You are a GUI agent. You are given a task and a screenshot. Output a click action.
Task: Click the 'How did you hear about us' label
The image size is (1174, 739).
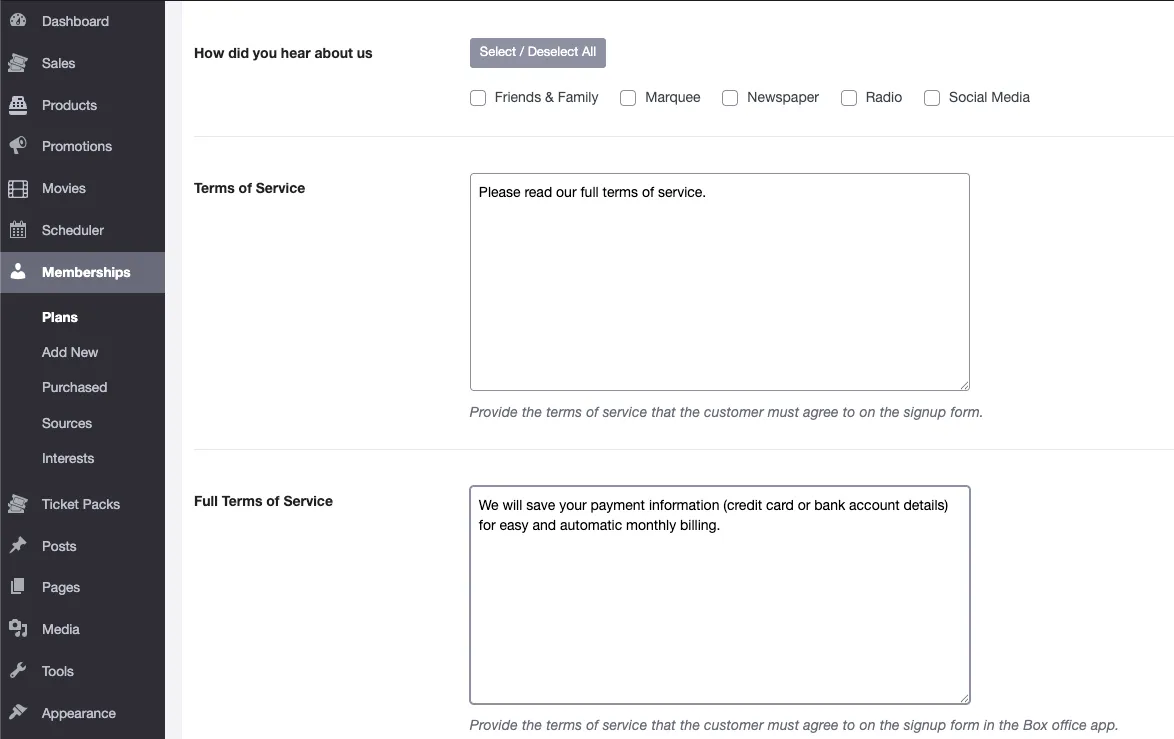(x=283, y=53)
